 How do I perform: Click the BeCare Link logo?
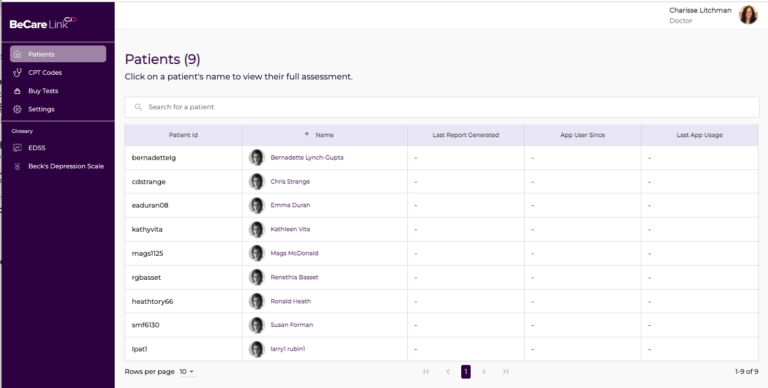(x=43, y=23)
